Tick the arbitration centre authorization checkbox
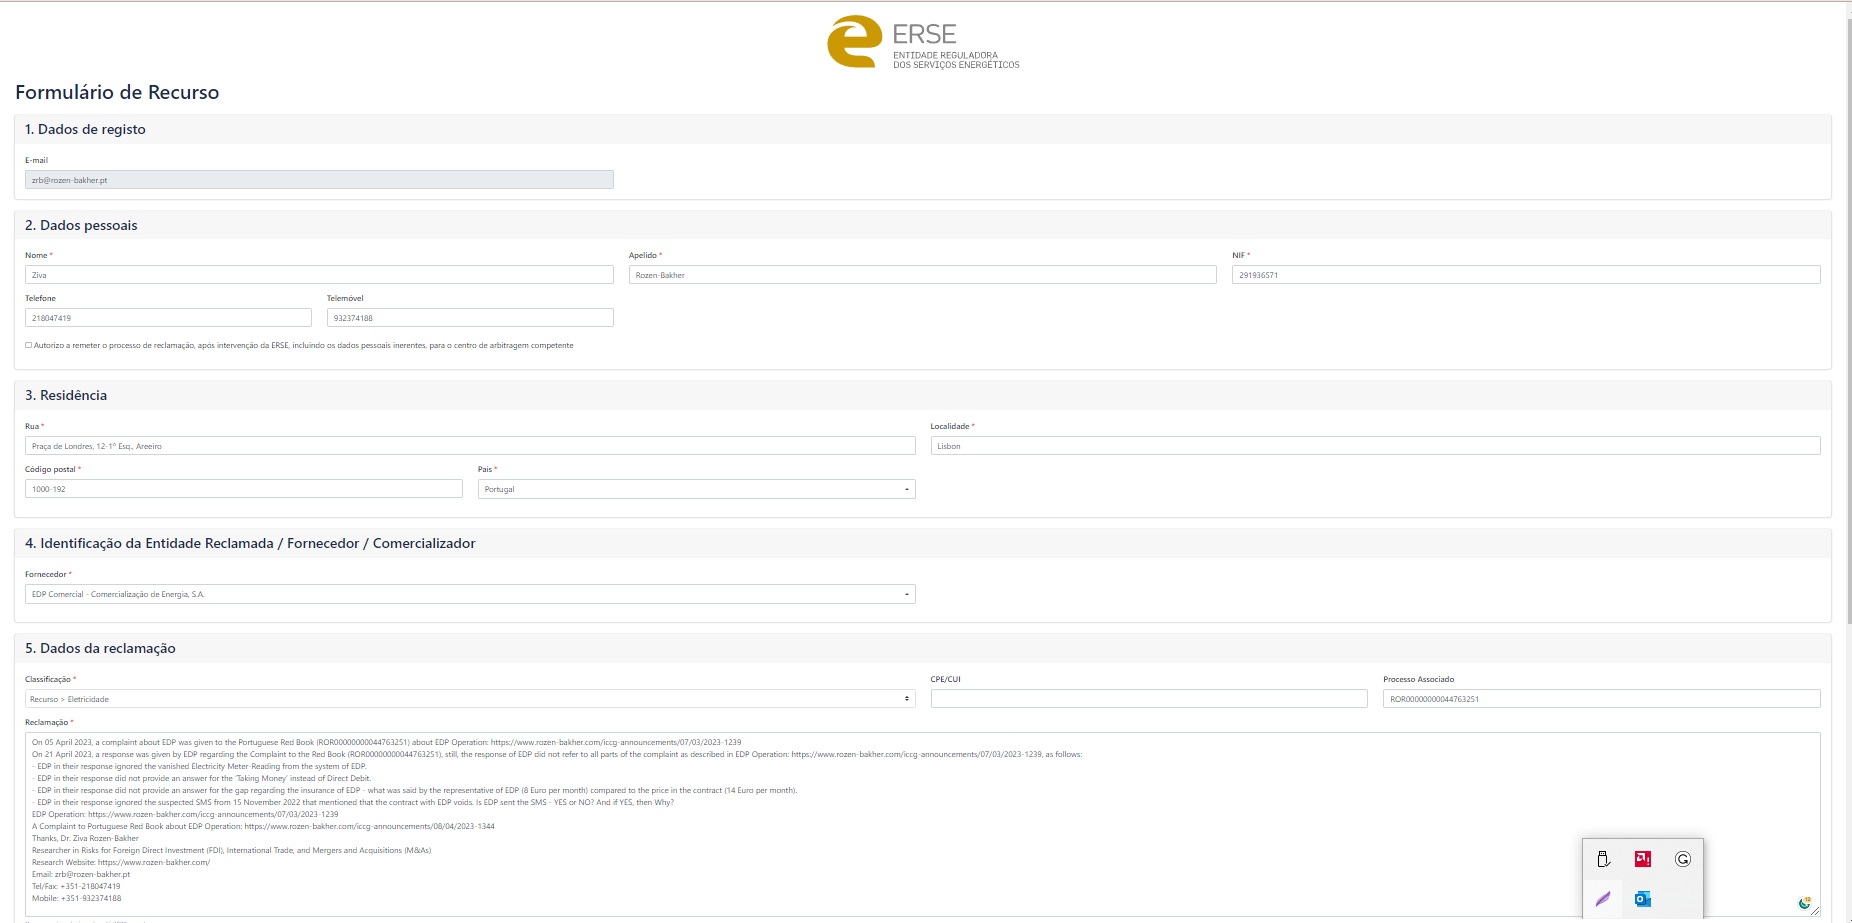The image size is (1852, 923). coord(28,345)
